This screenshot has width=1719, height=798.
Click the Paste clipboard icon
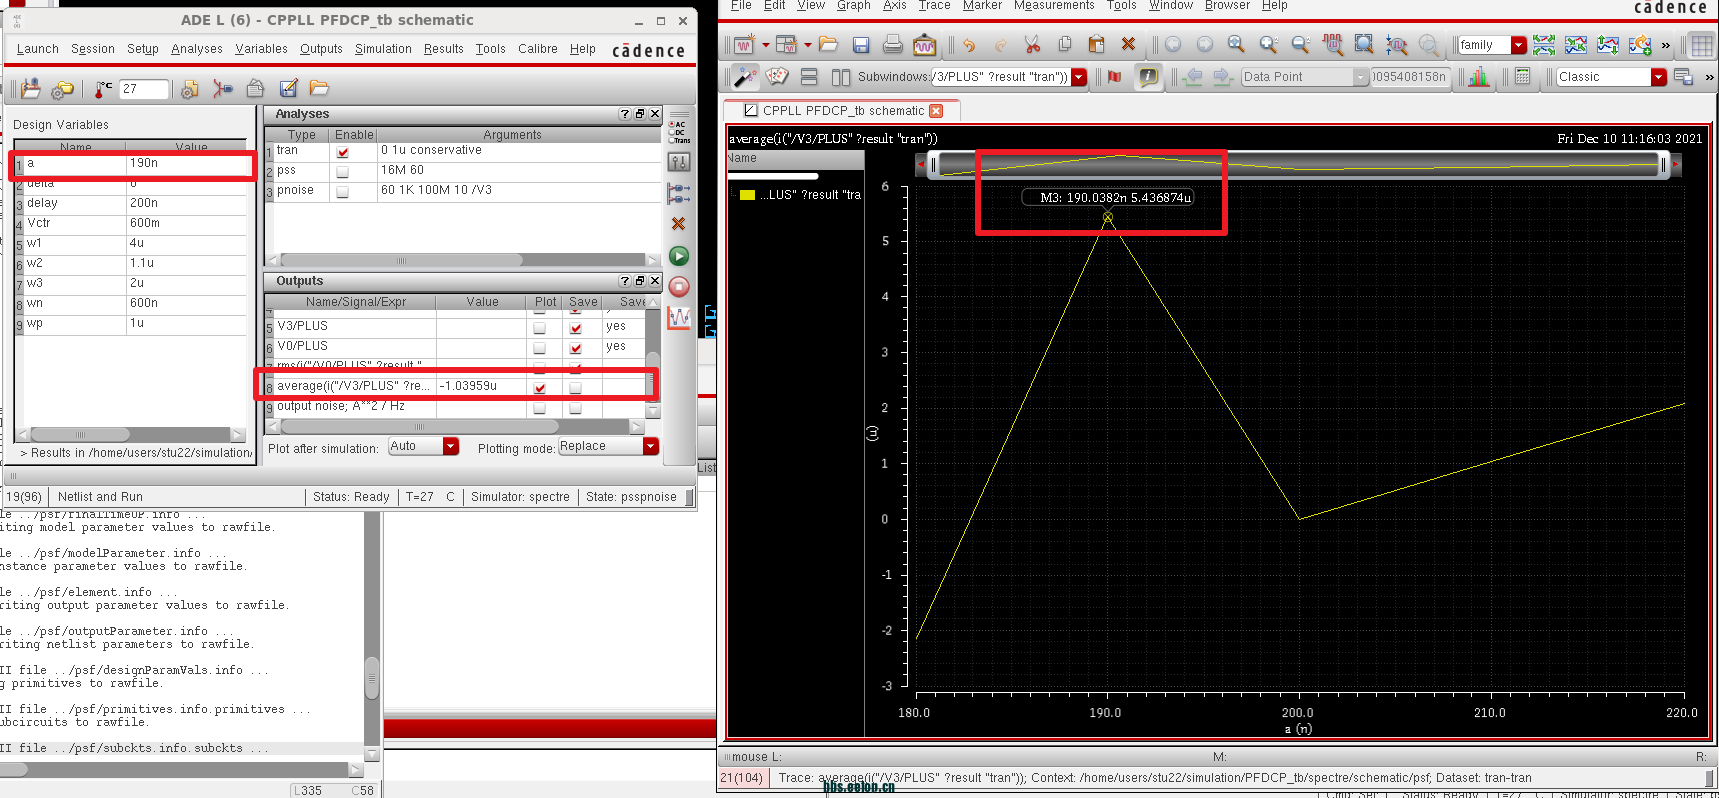click(1096, 45)
